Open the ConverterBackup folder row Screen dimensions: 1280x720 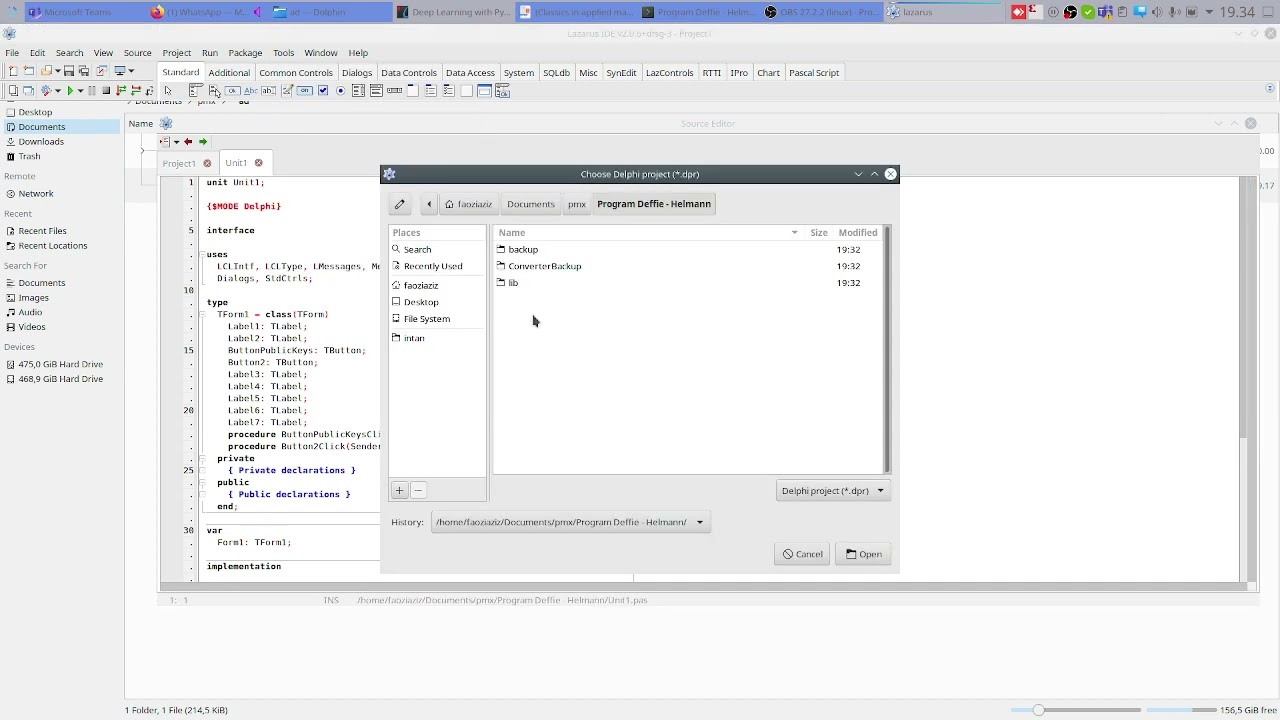(688, 266)
